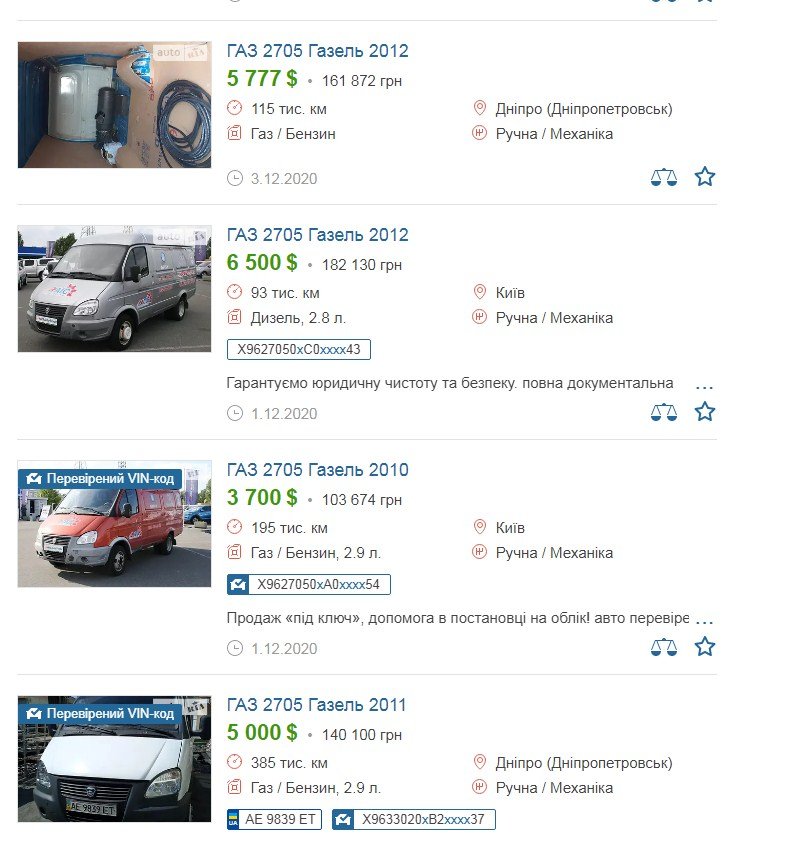Expand description starting with Продаж «під ключ»

click(x=704, y=621)
